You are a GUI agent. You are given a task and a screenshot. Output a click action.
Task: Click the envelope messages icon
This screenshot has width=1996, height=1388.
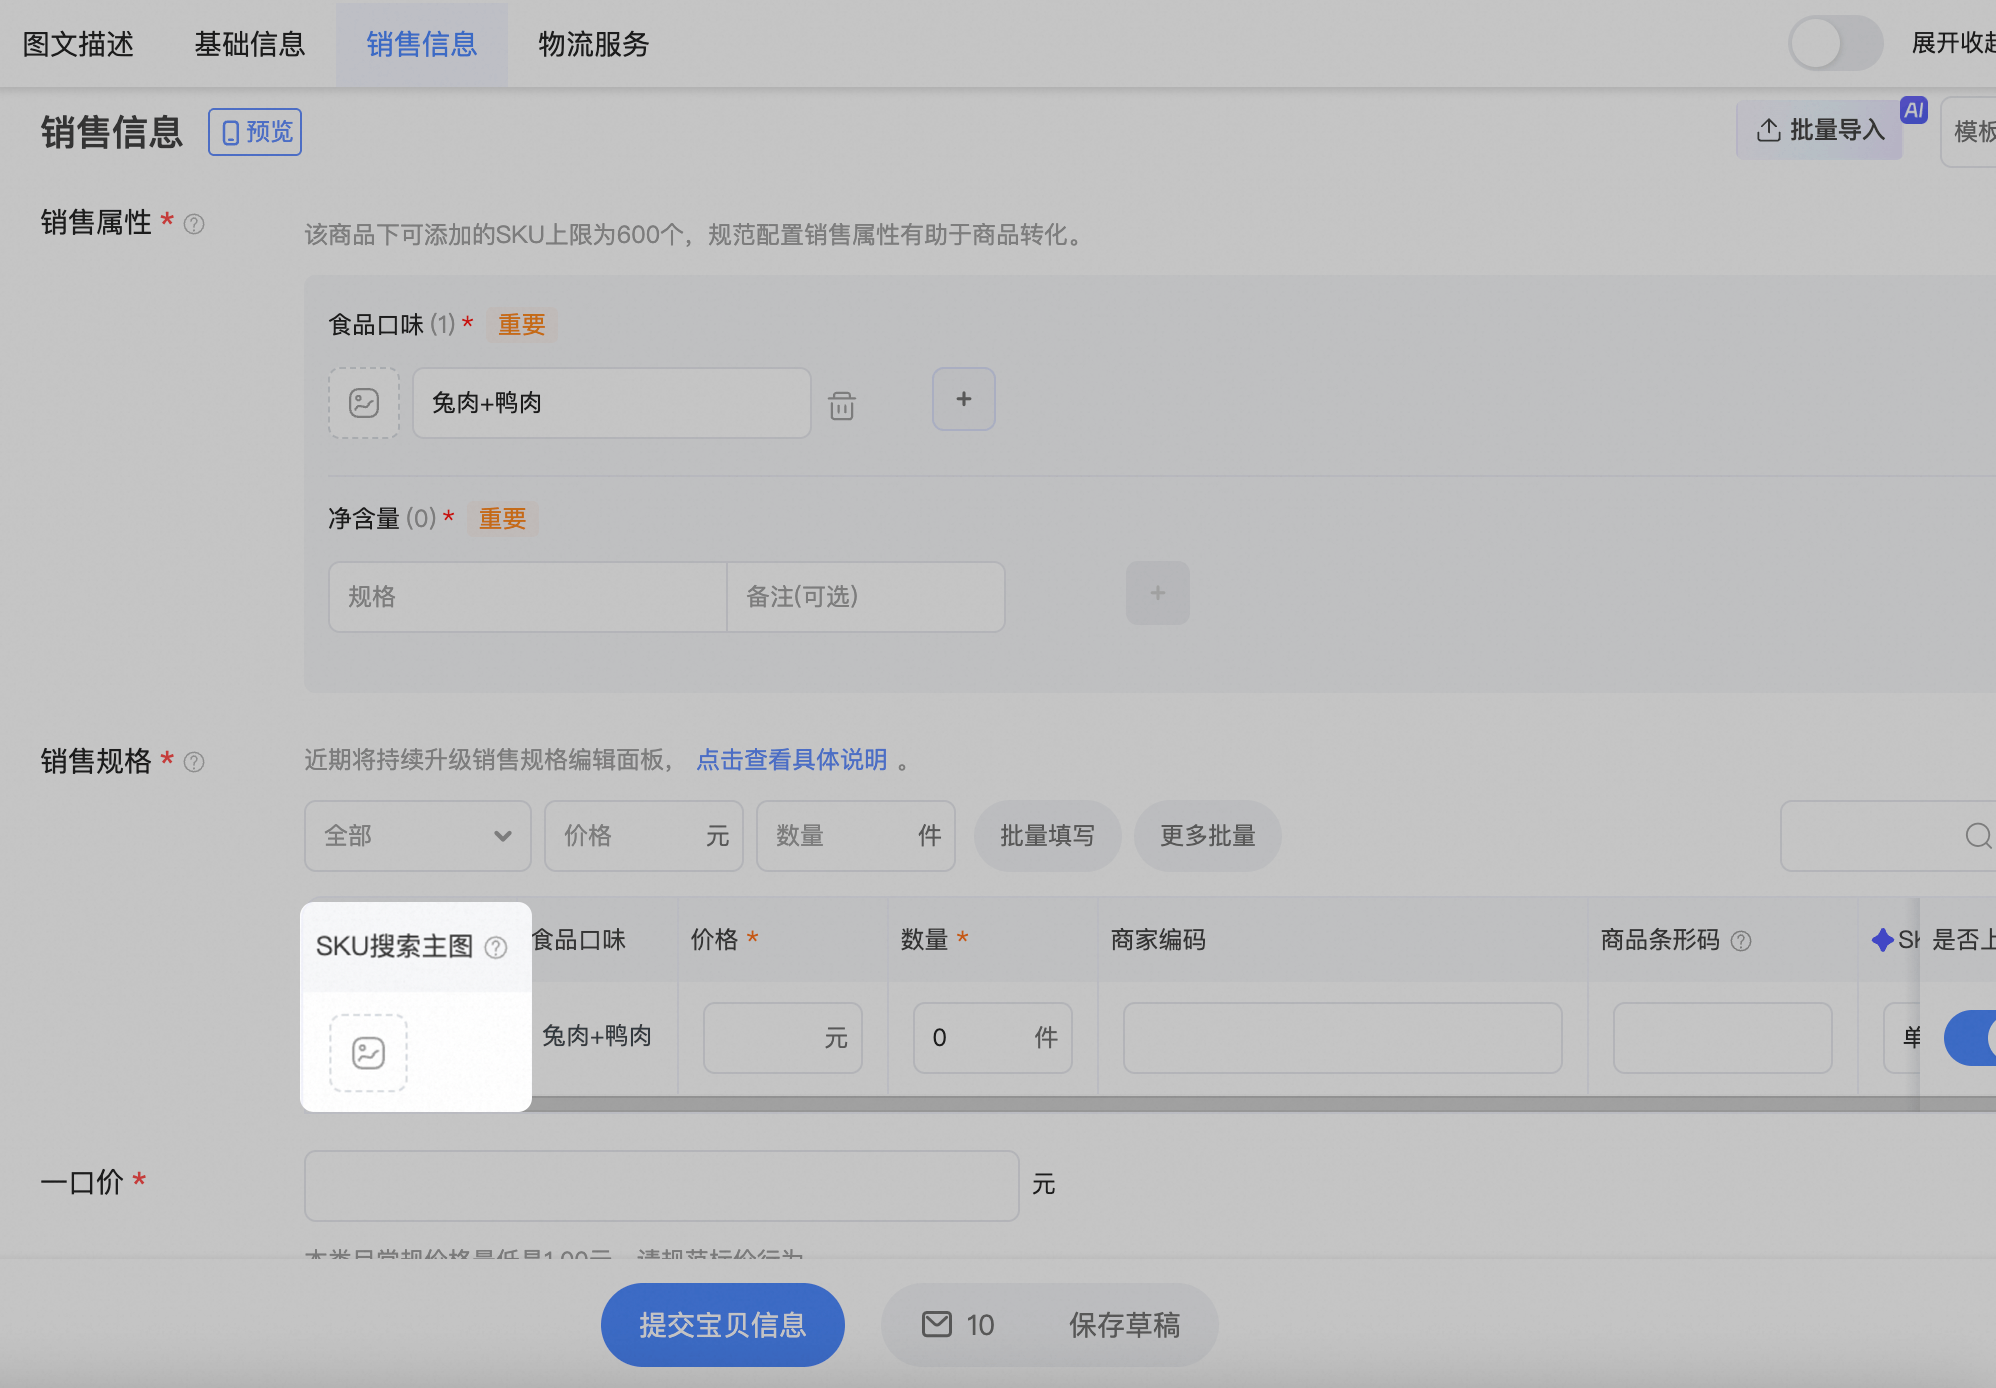point(937,1325)
